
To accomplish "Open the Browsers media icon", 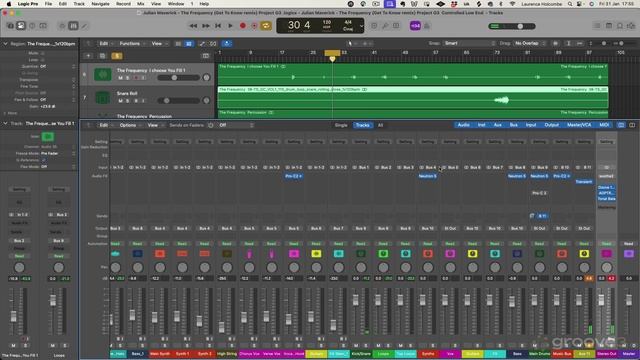I will 631,26.
